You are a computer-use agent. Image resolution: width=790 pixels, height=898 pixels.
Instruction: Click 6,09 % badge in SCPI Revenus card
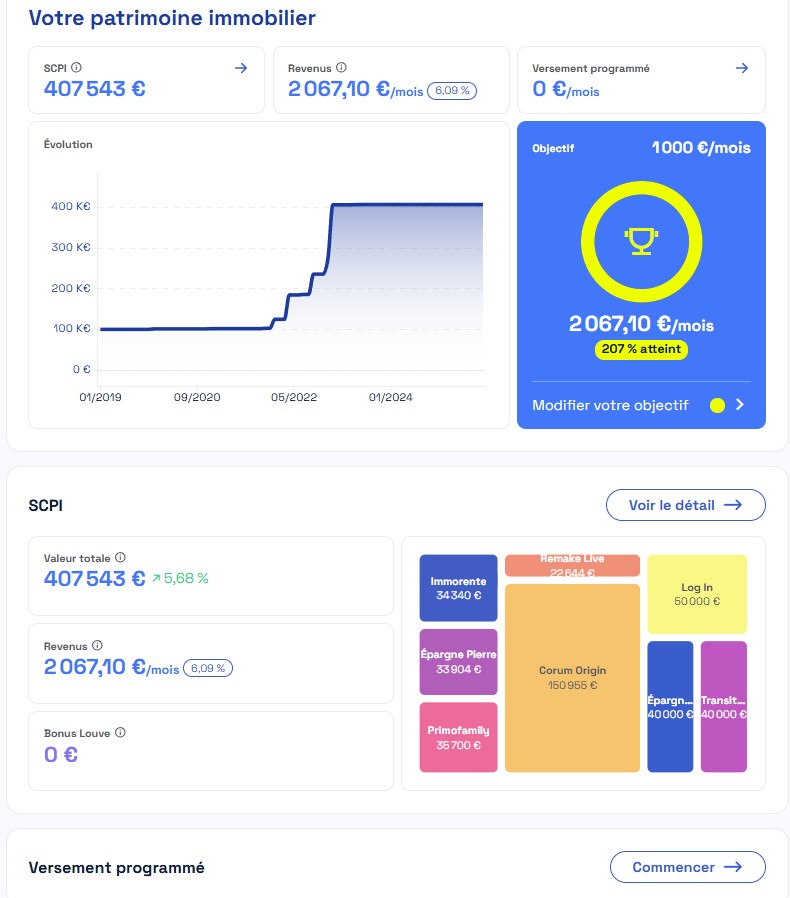pyautogui.click(x=208, y=668)
